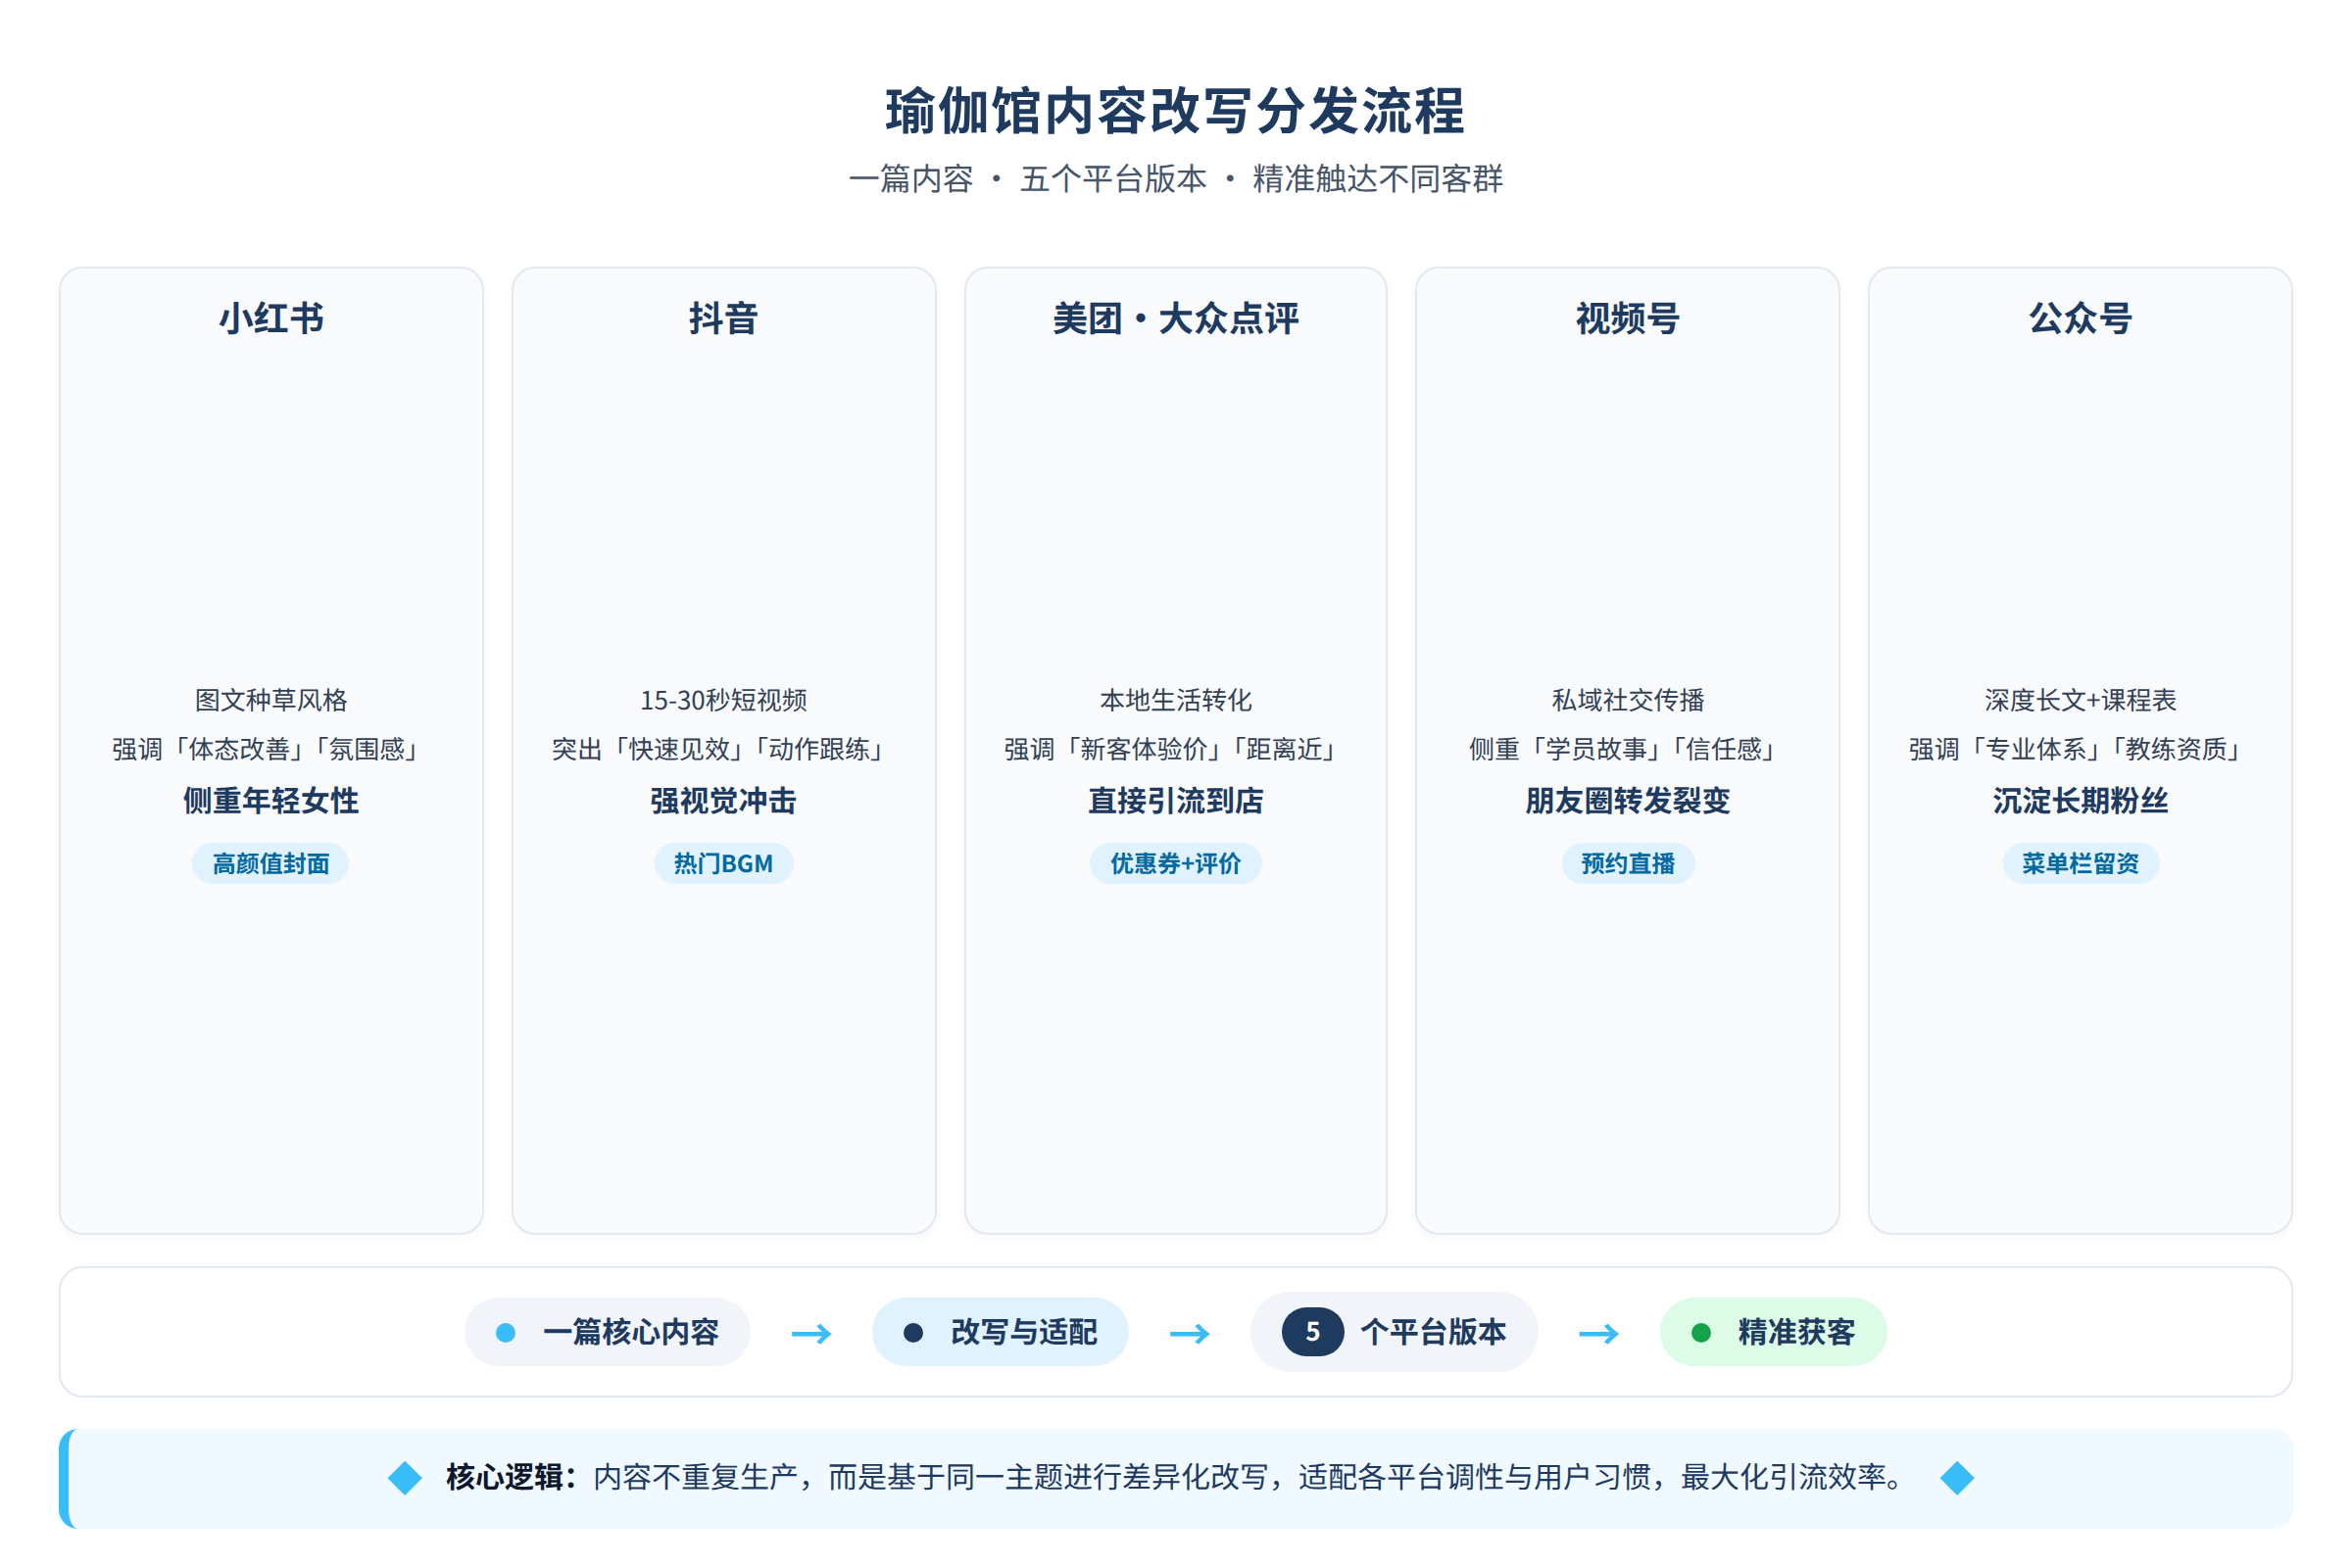Click the 精准获客 step pill
The width and height of the screenshot is (2352, 1568).
(x=1773, y=1332)
